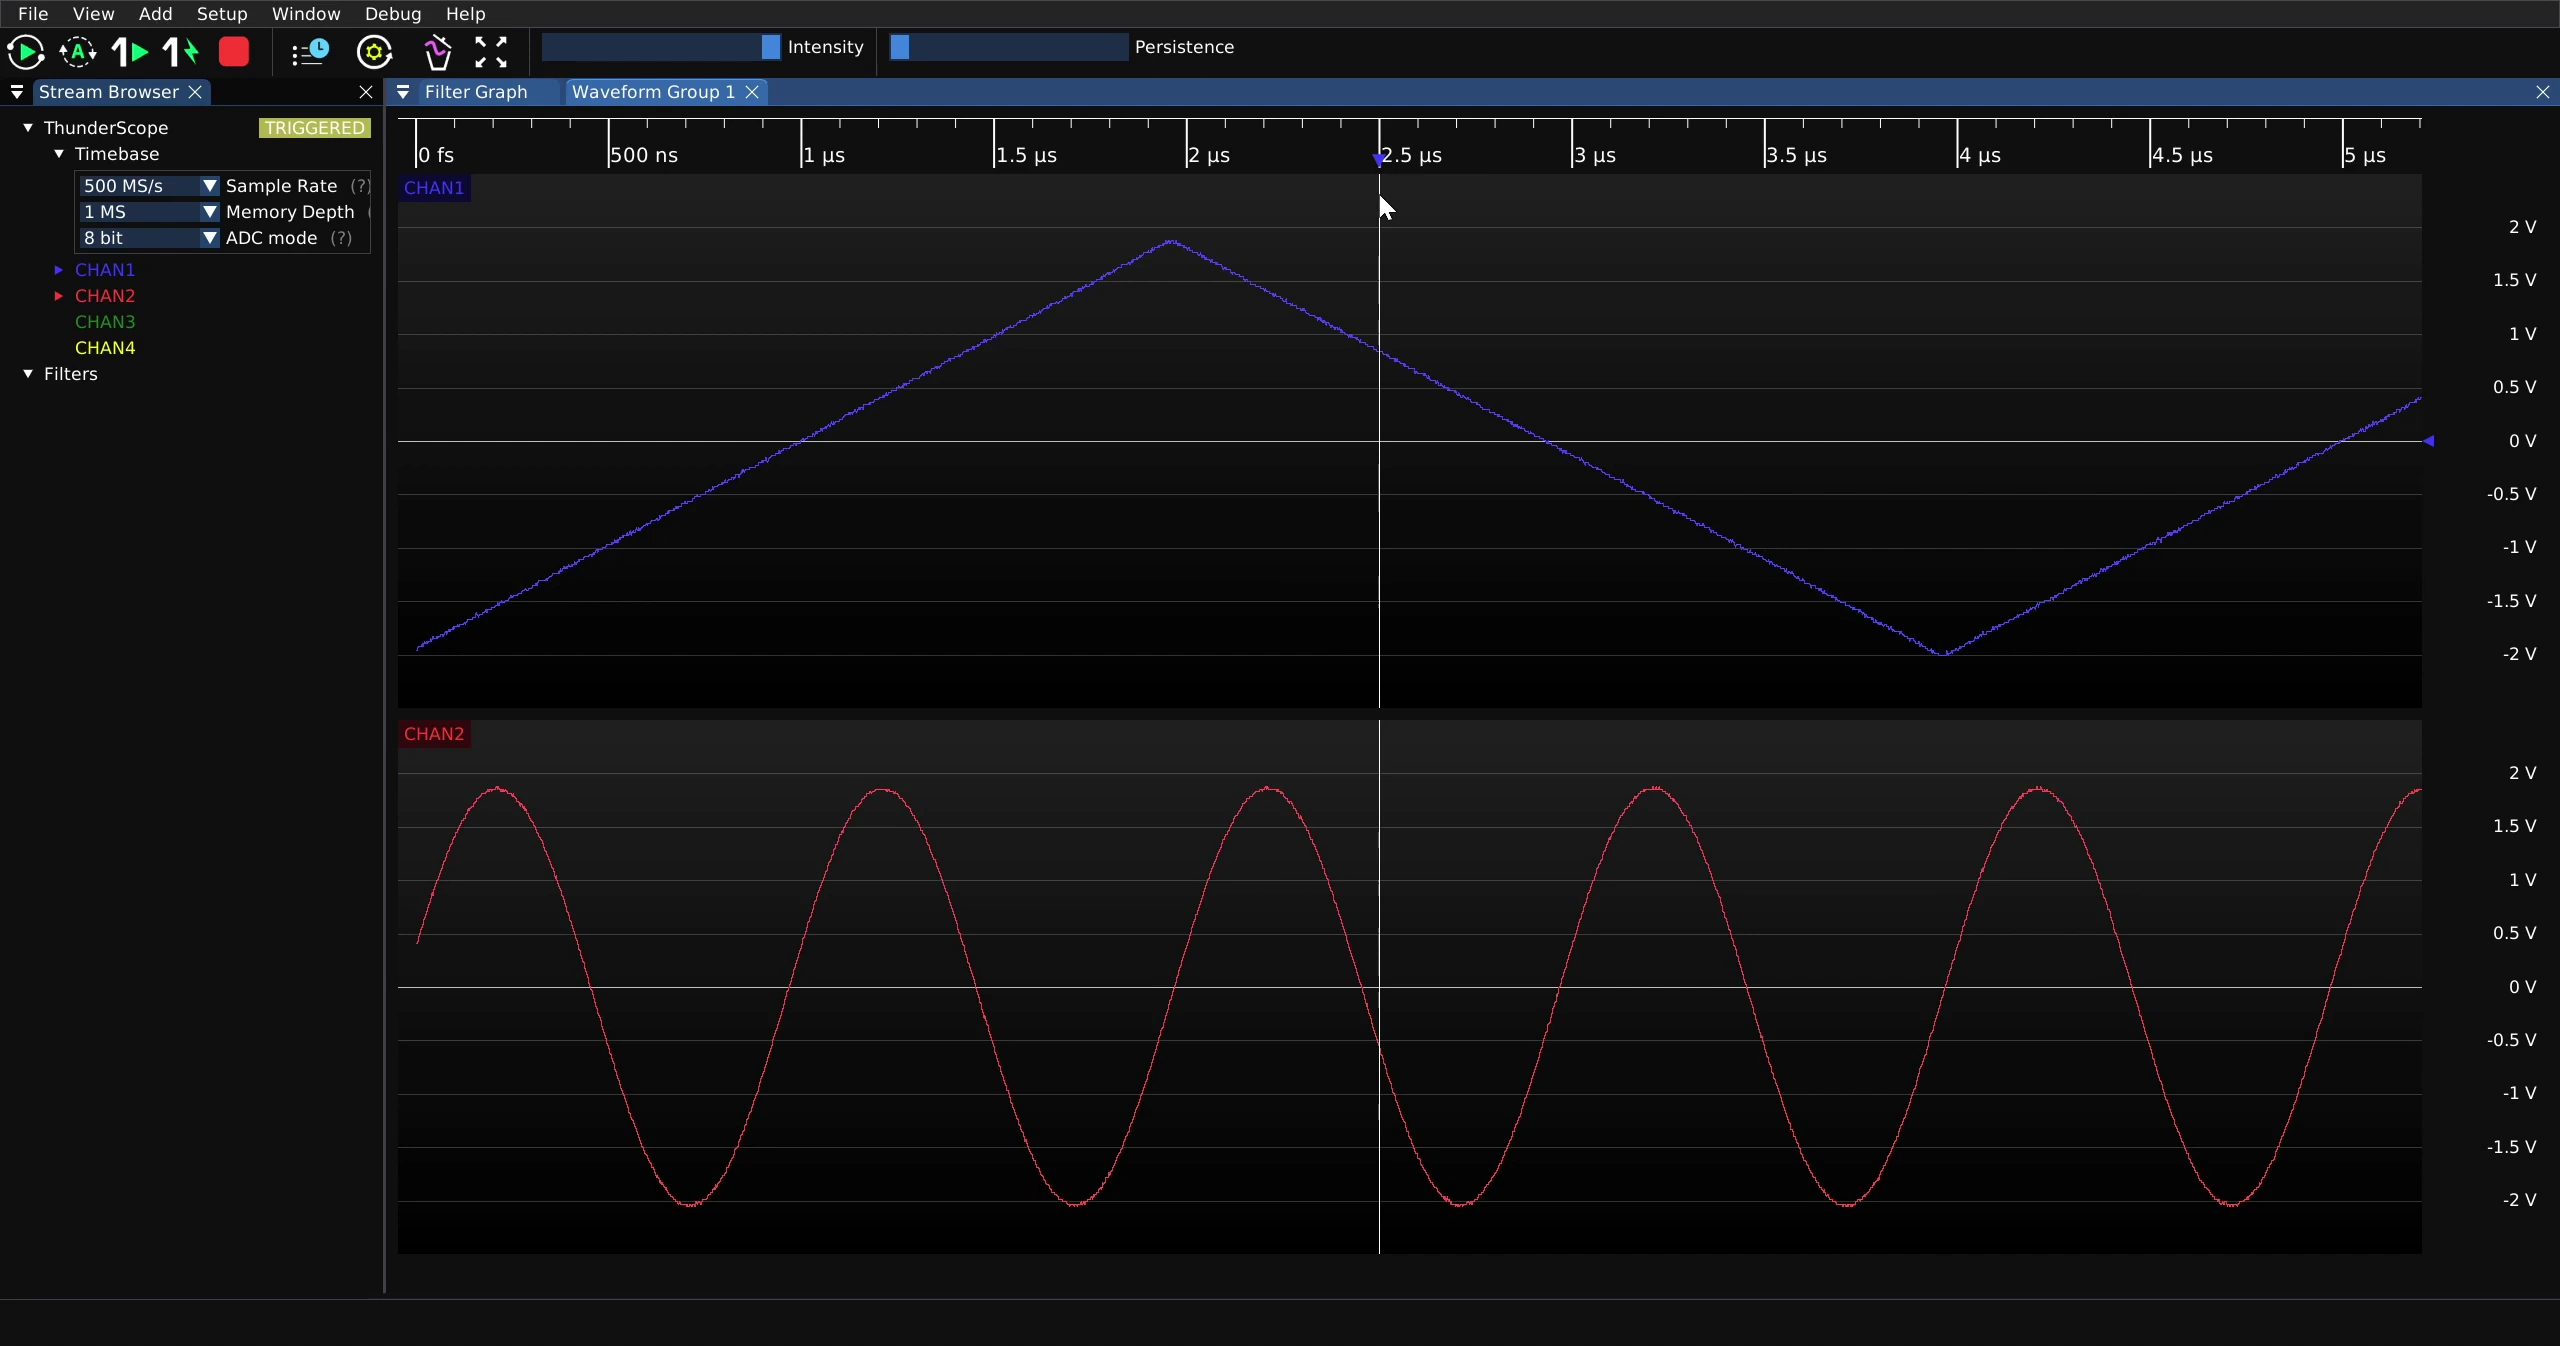The width and height of the screenshot is (2560, 1346).
Task: Expand the CHAN2 tree node
Action: [x=59, y=296]
